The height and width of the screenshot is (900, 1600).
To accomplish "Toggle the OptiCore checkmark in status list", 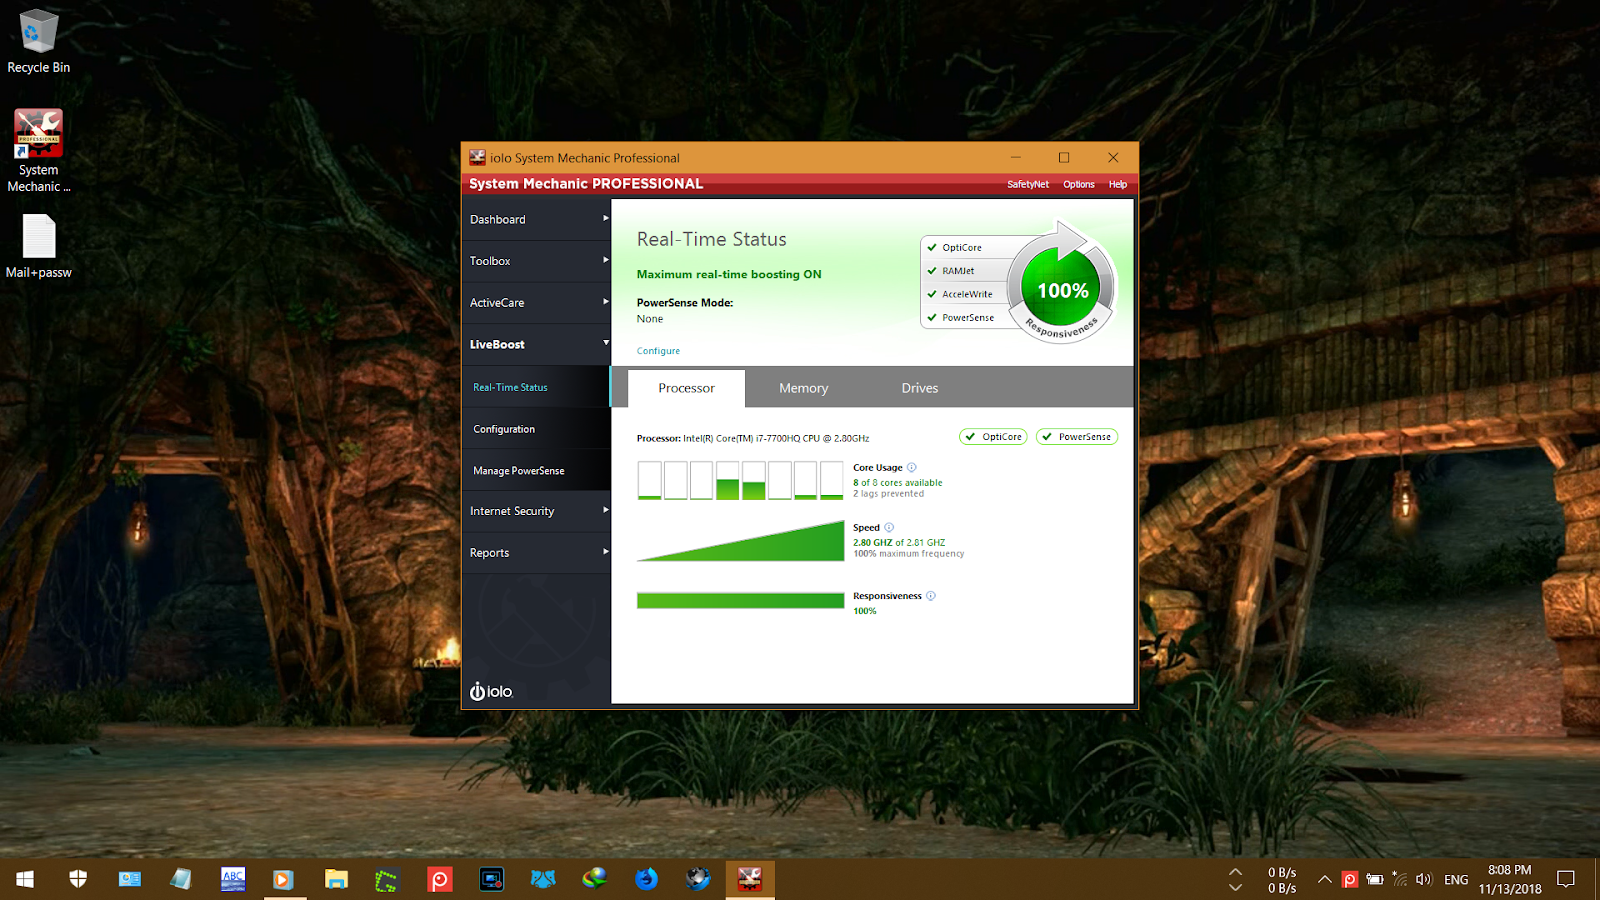I will (932, 247).
